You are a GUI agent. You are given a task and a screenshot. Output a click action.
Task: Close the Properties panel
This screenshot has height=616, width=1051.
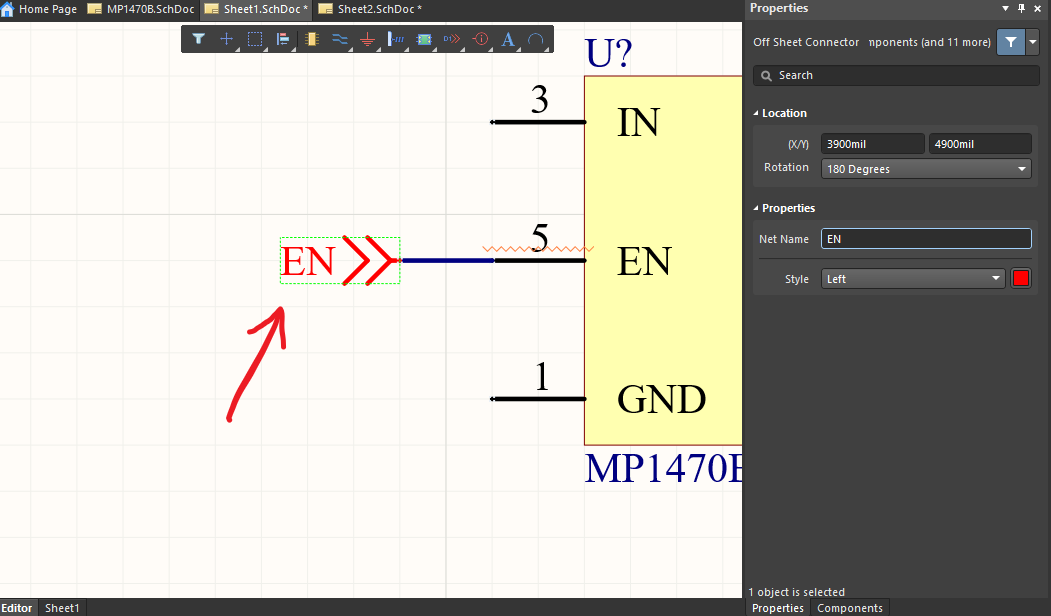coord(1038,8)
